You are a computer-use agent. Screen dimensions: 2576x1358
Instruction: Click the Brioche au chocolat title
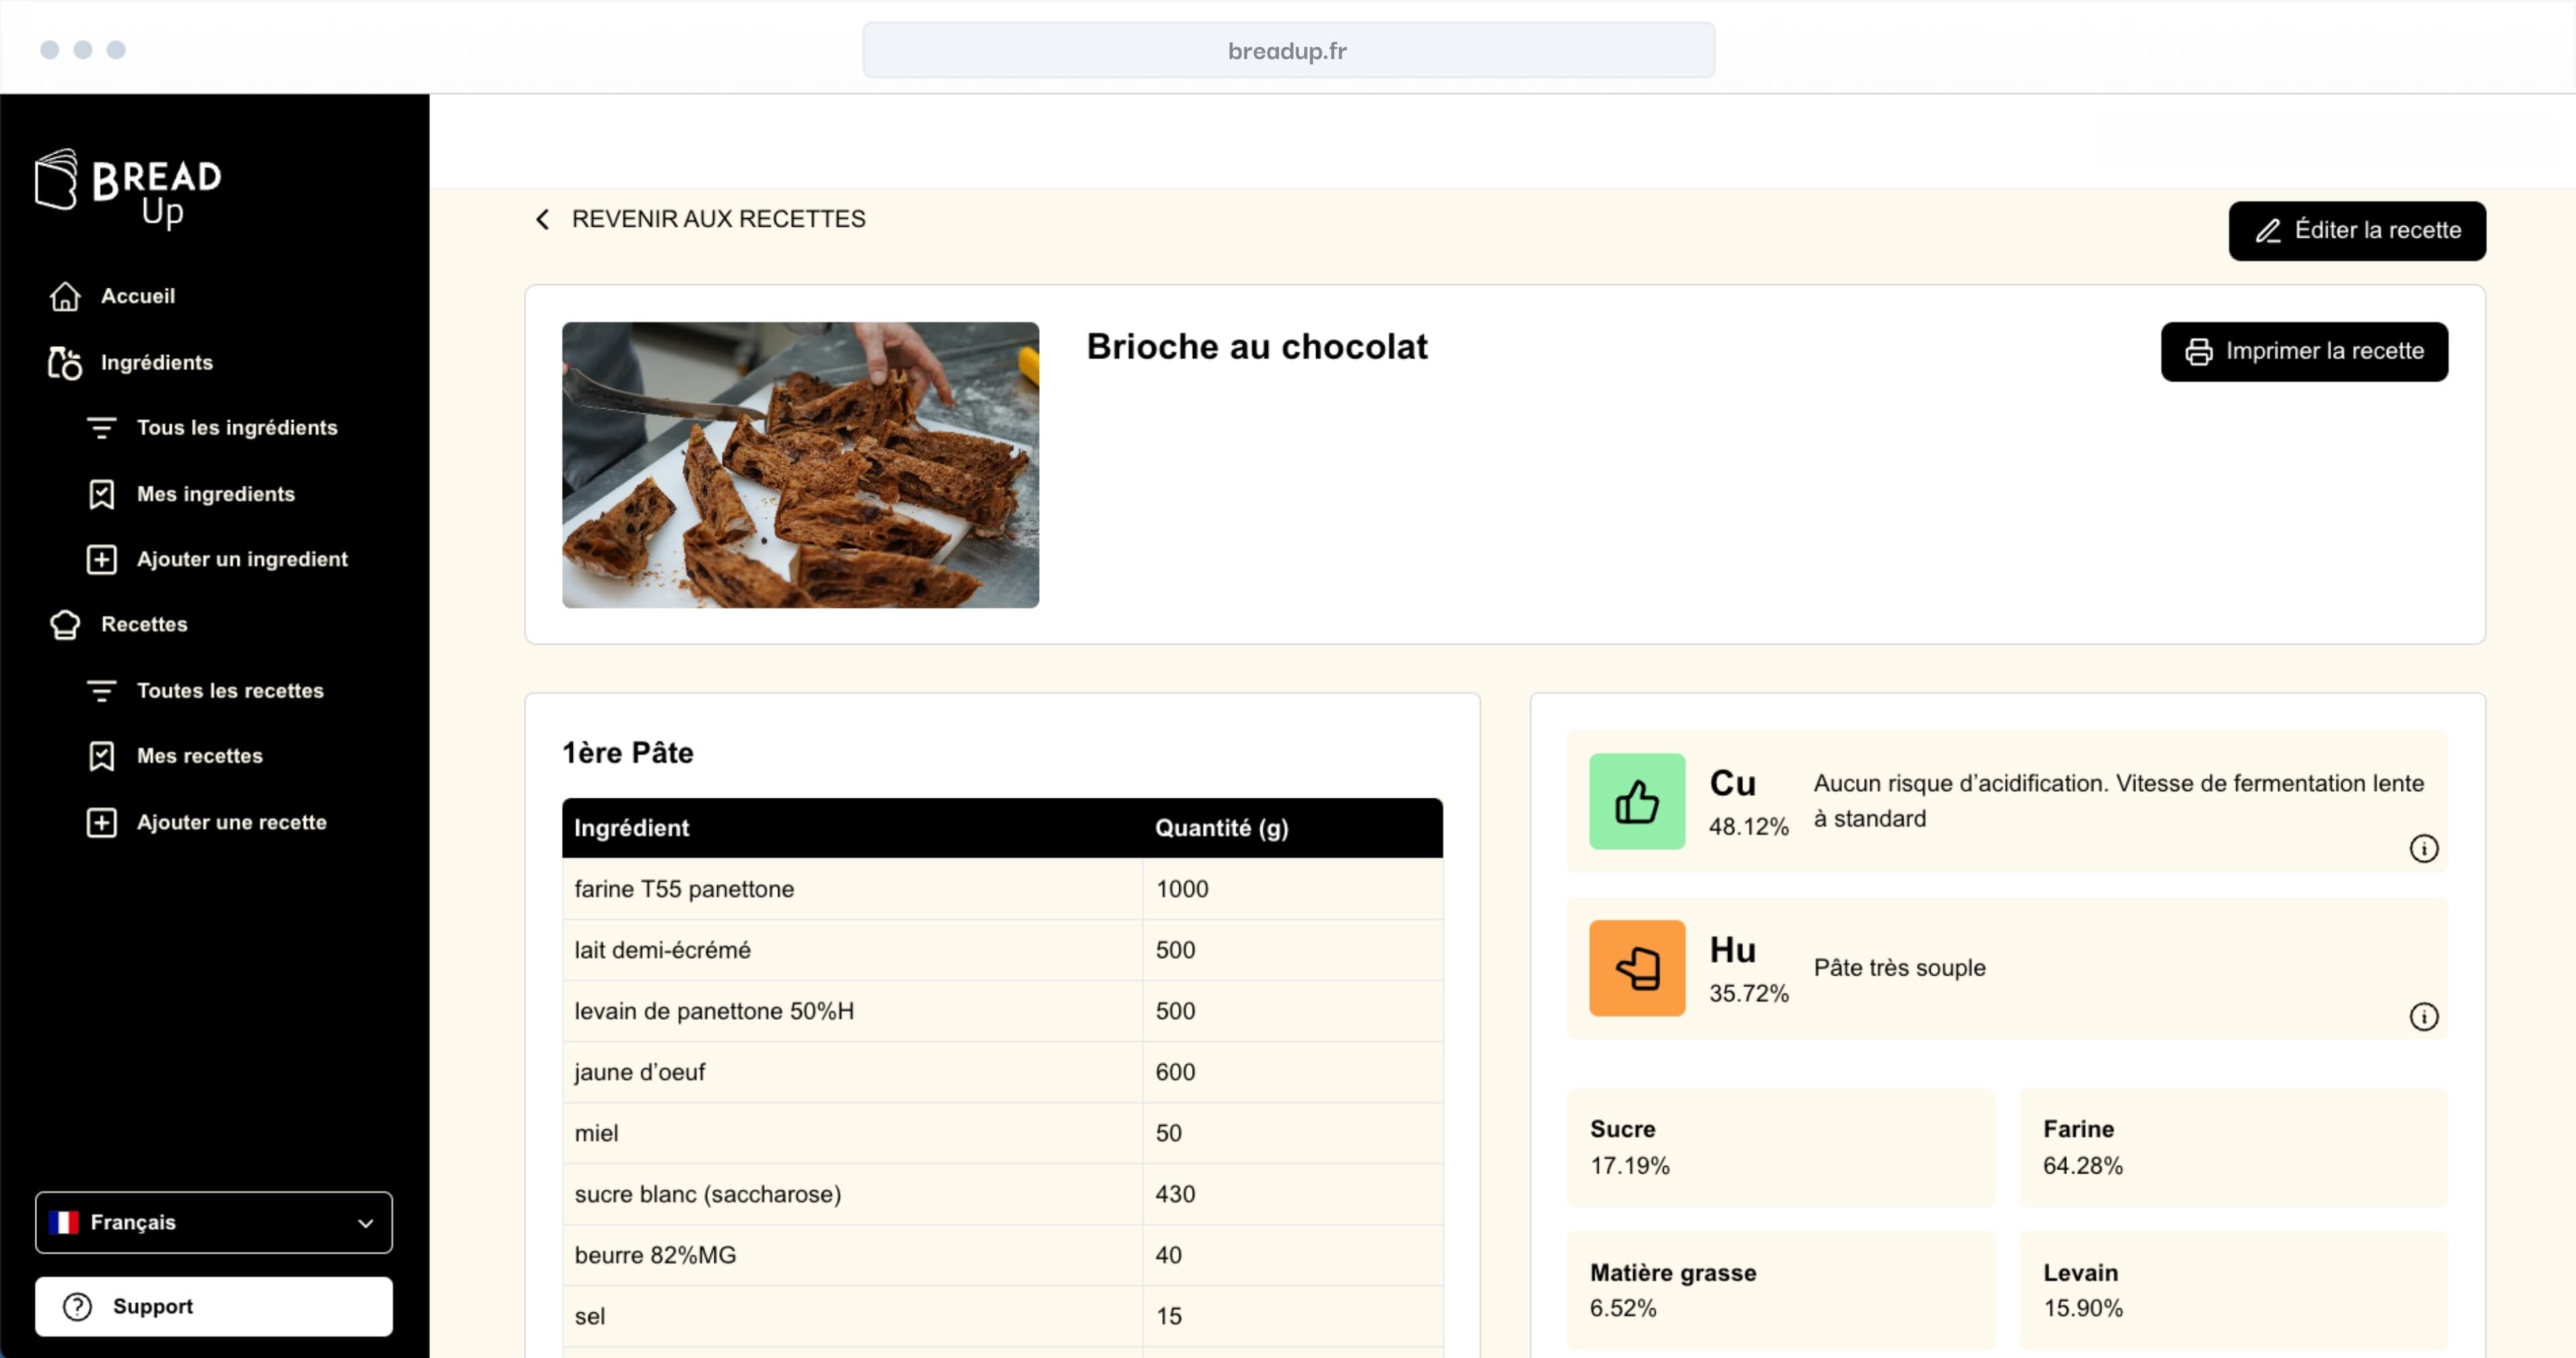[x=1257, y=346]
